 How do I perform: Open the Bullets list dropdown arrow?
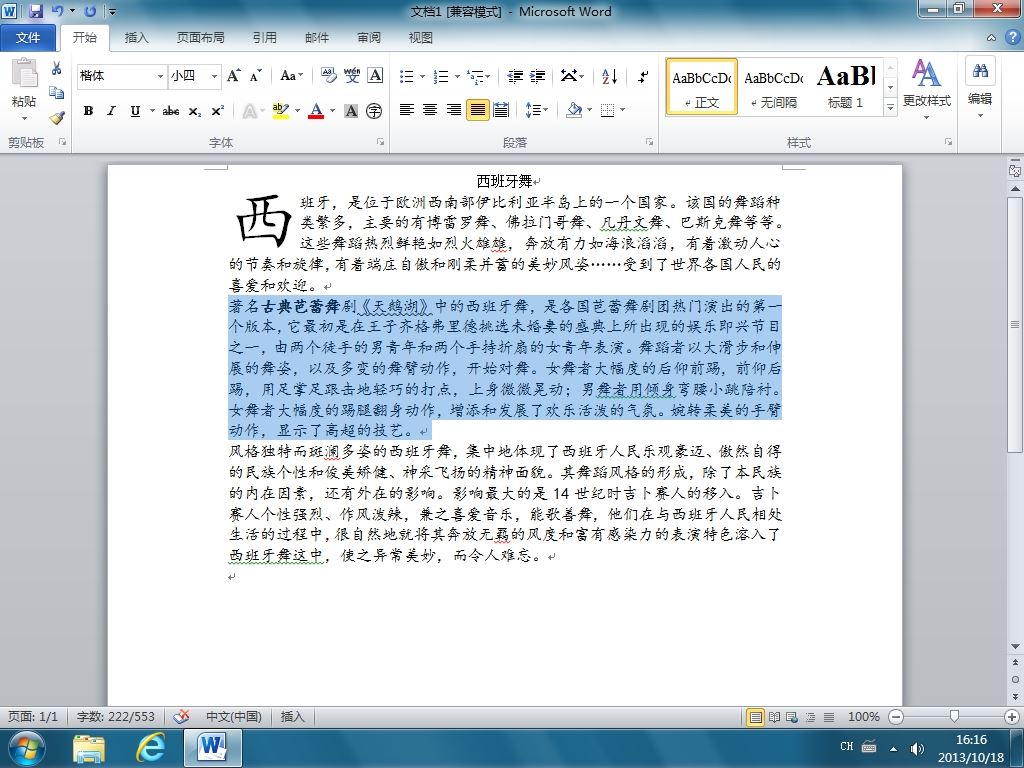[422, 76]
